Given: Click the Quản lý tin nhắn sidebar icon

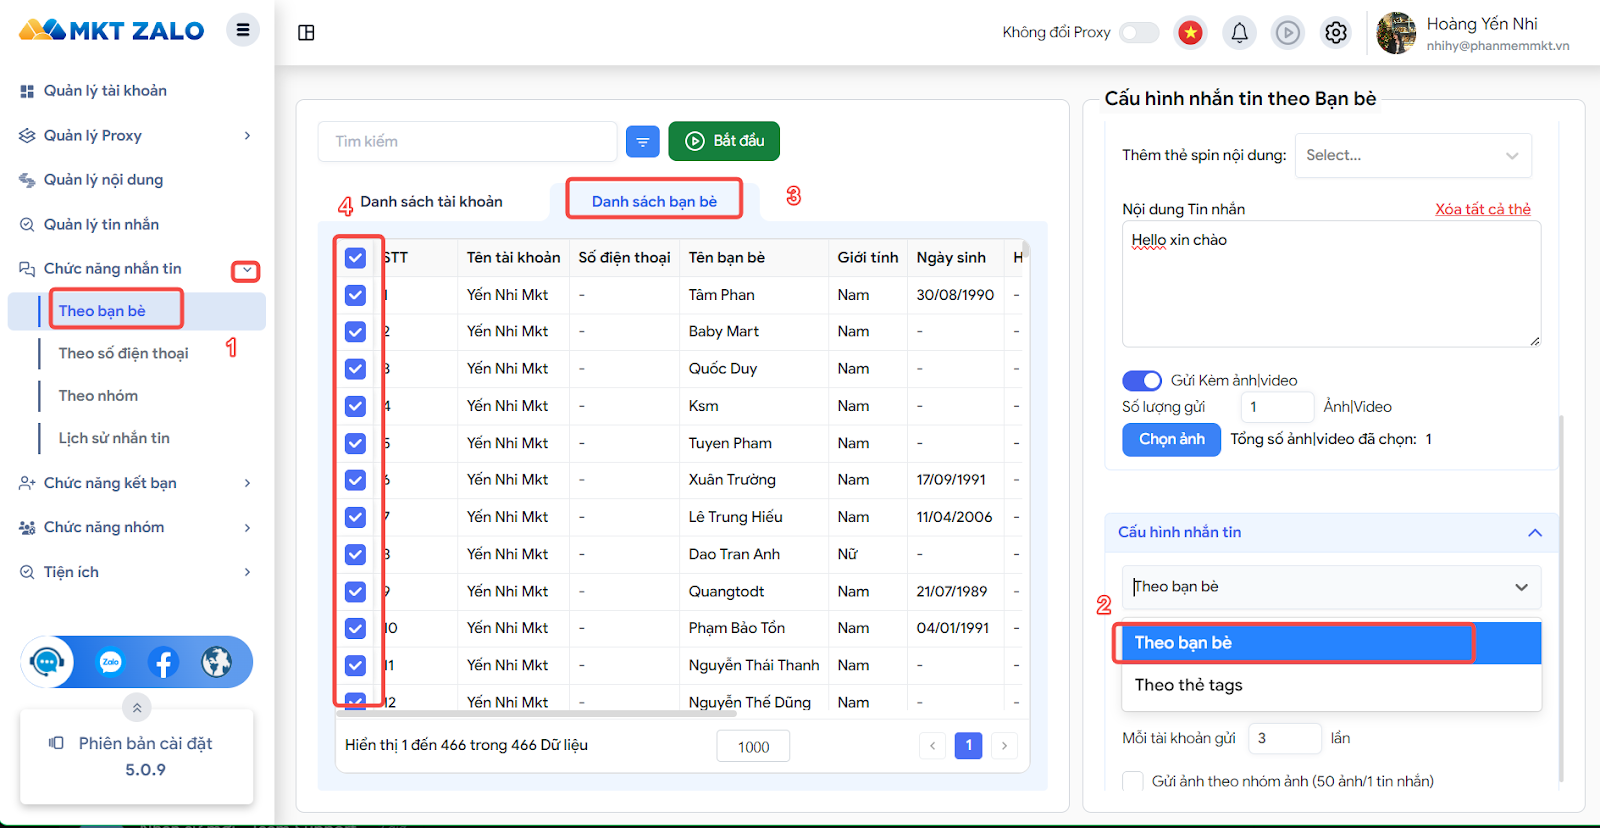Looking at the screenshot, I should pyautogui.click(x=27, y=225).
